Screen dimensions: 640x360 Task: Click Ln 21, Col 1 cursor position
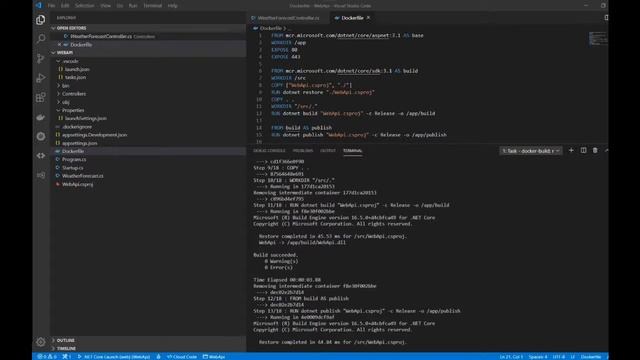511,356
